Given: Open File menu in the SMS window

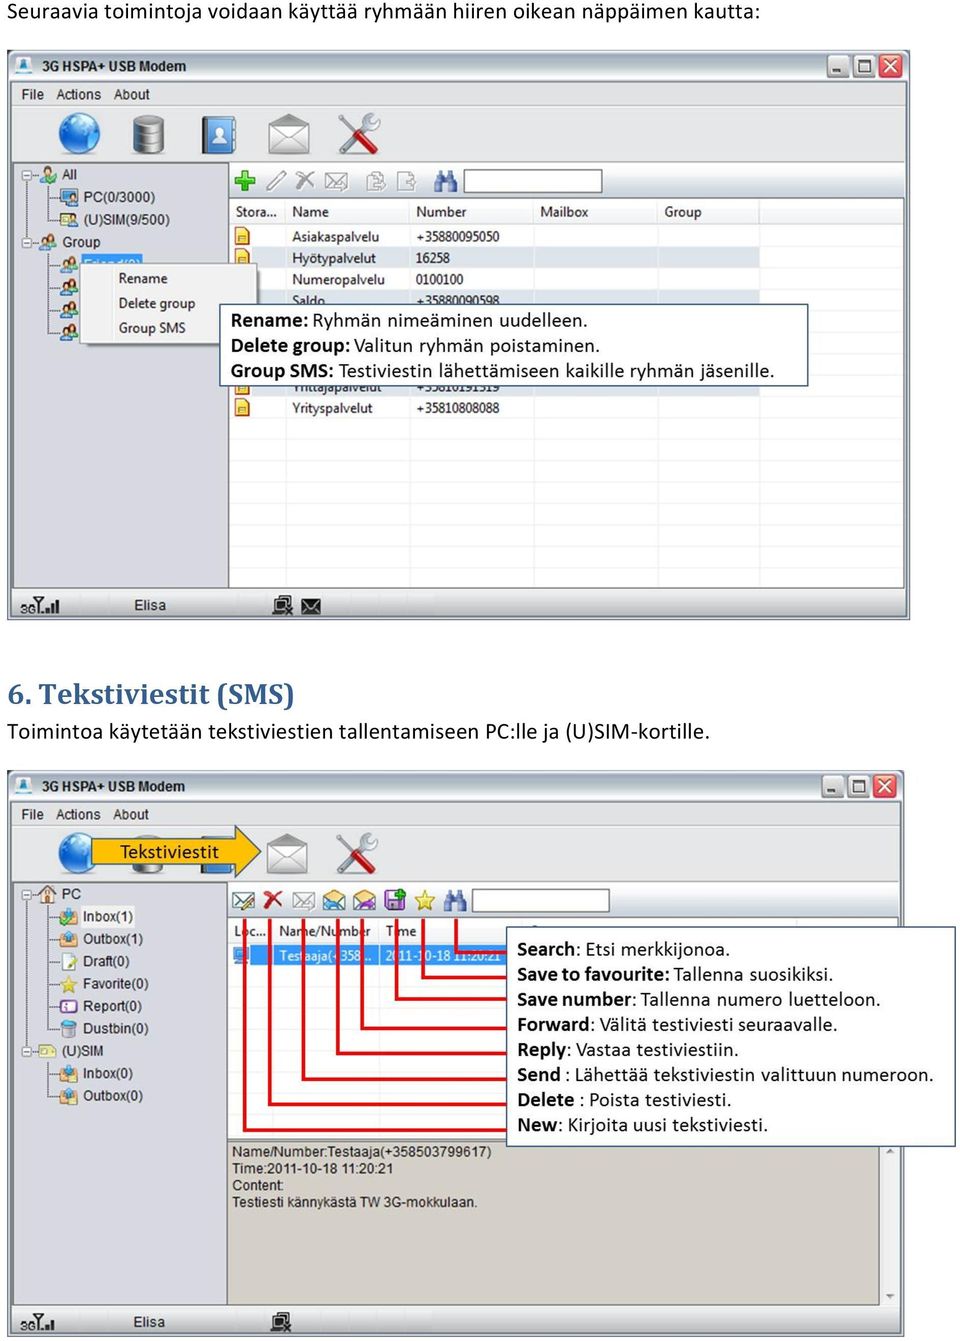Looking at the screenshot, I should tap(33, 814).
